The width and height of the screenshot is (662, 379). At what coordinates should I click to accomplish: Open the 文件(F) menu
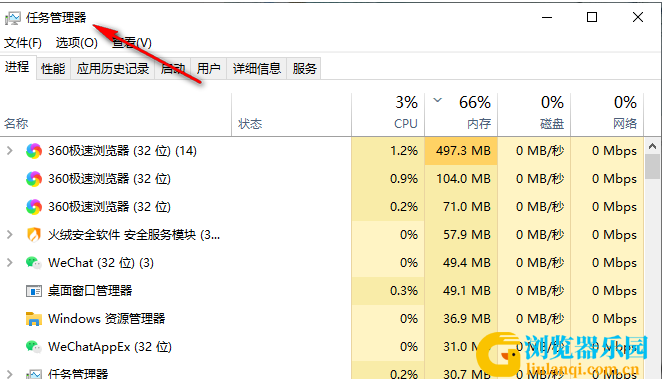tap(23, 43)
